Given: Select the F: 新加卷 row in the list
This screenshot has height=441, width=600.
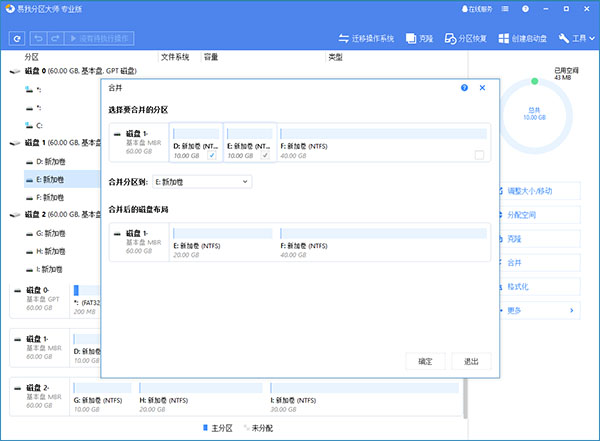Looking at the screenshot, I should 62,198.
